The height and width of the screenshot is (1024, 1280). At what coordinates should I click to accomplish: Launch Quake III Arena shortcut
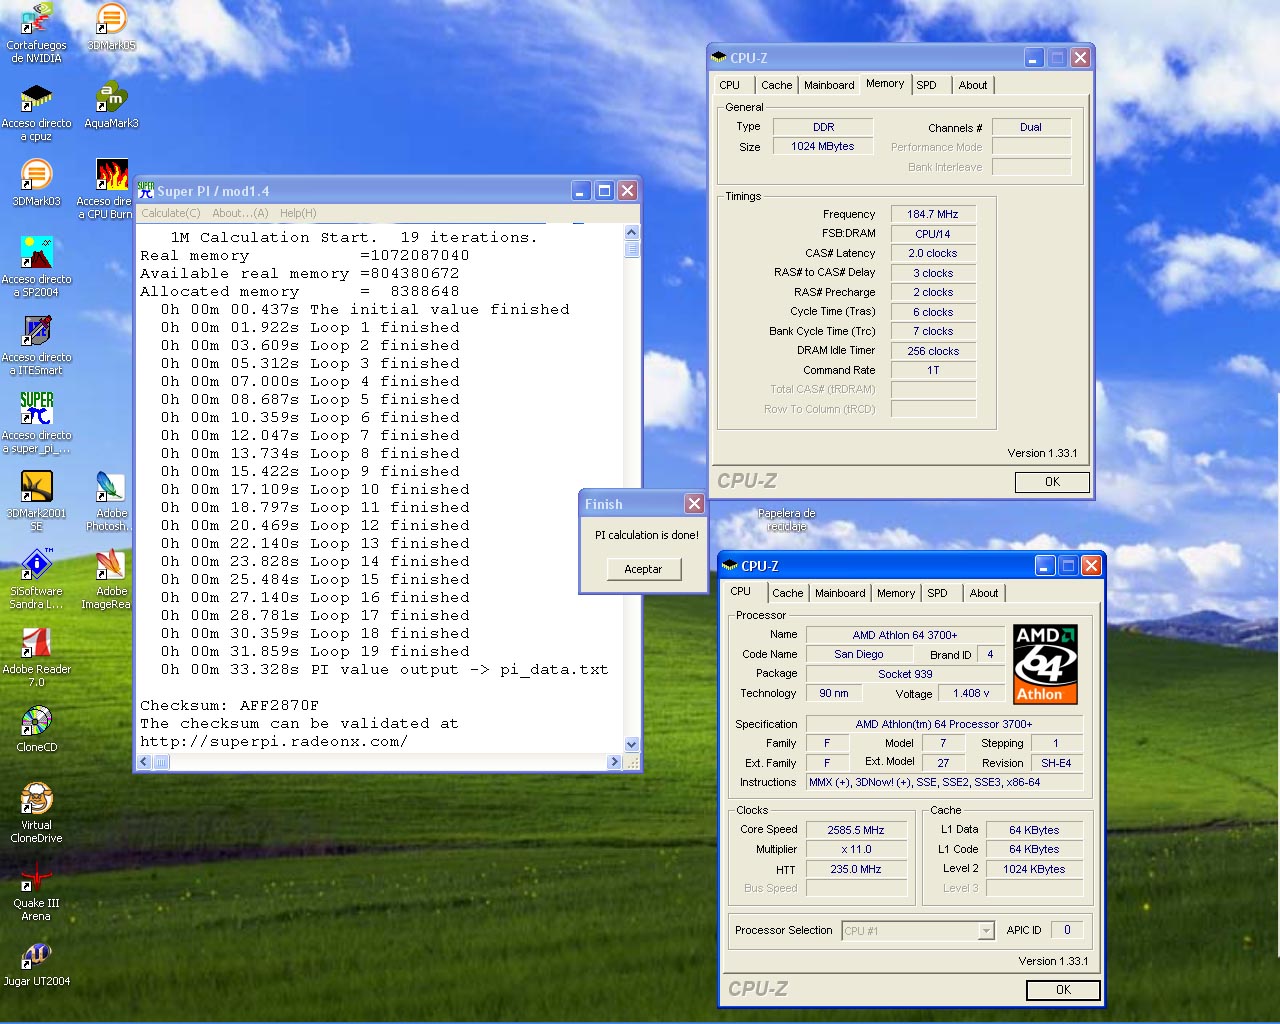click(36, 878)
